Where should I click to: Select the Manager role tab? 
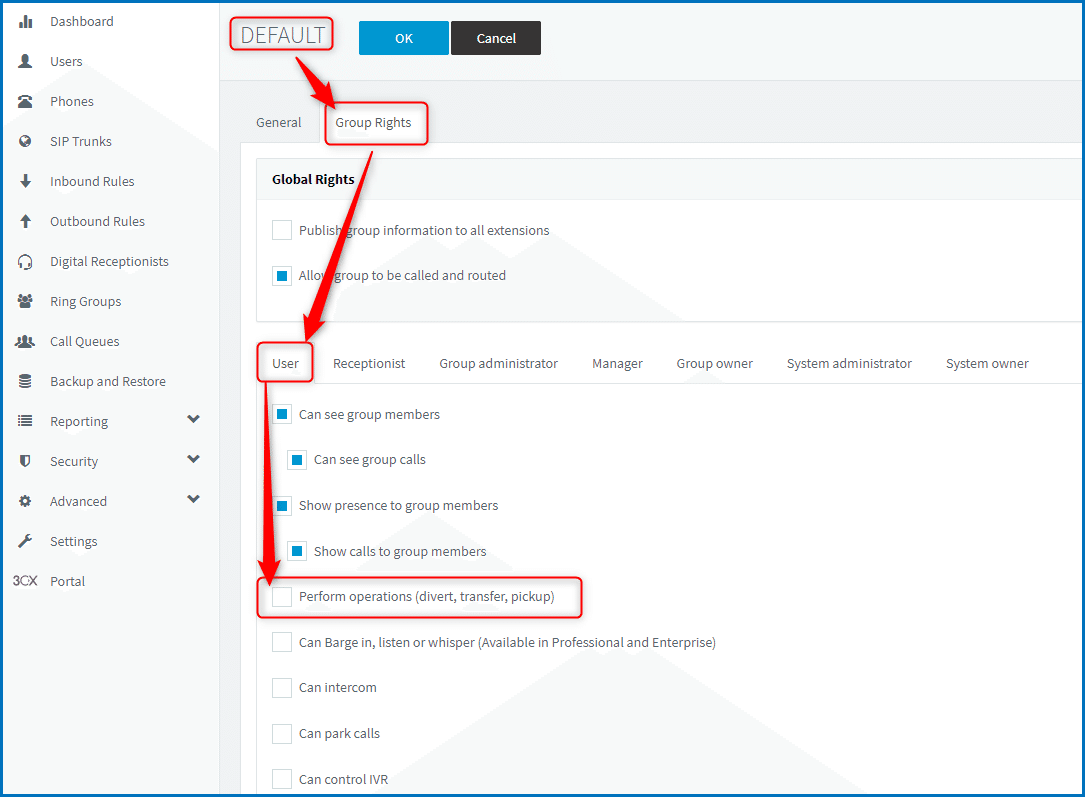coord(617,363)
